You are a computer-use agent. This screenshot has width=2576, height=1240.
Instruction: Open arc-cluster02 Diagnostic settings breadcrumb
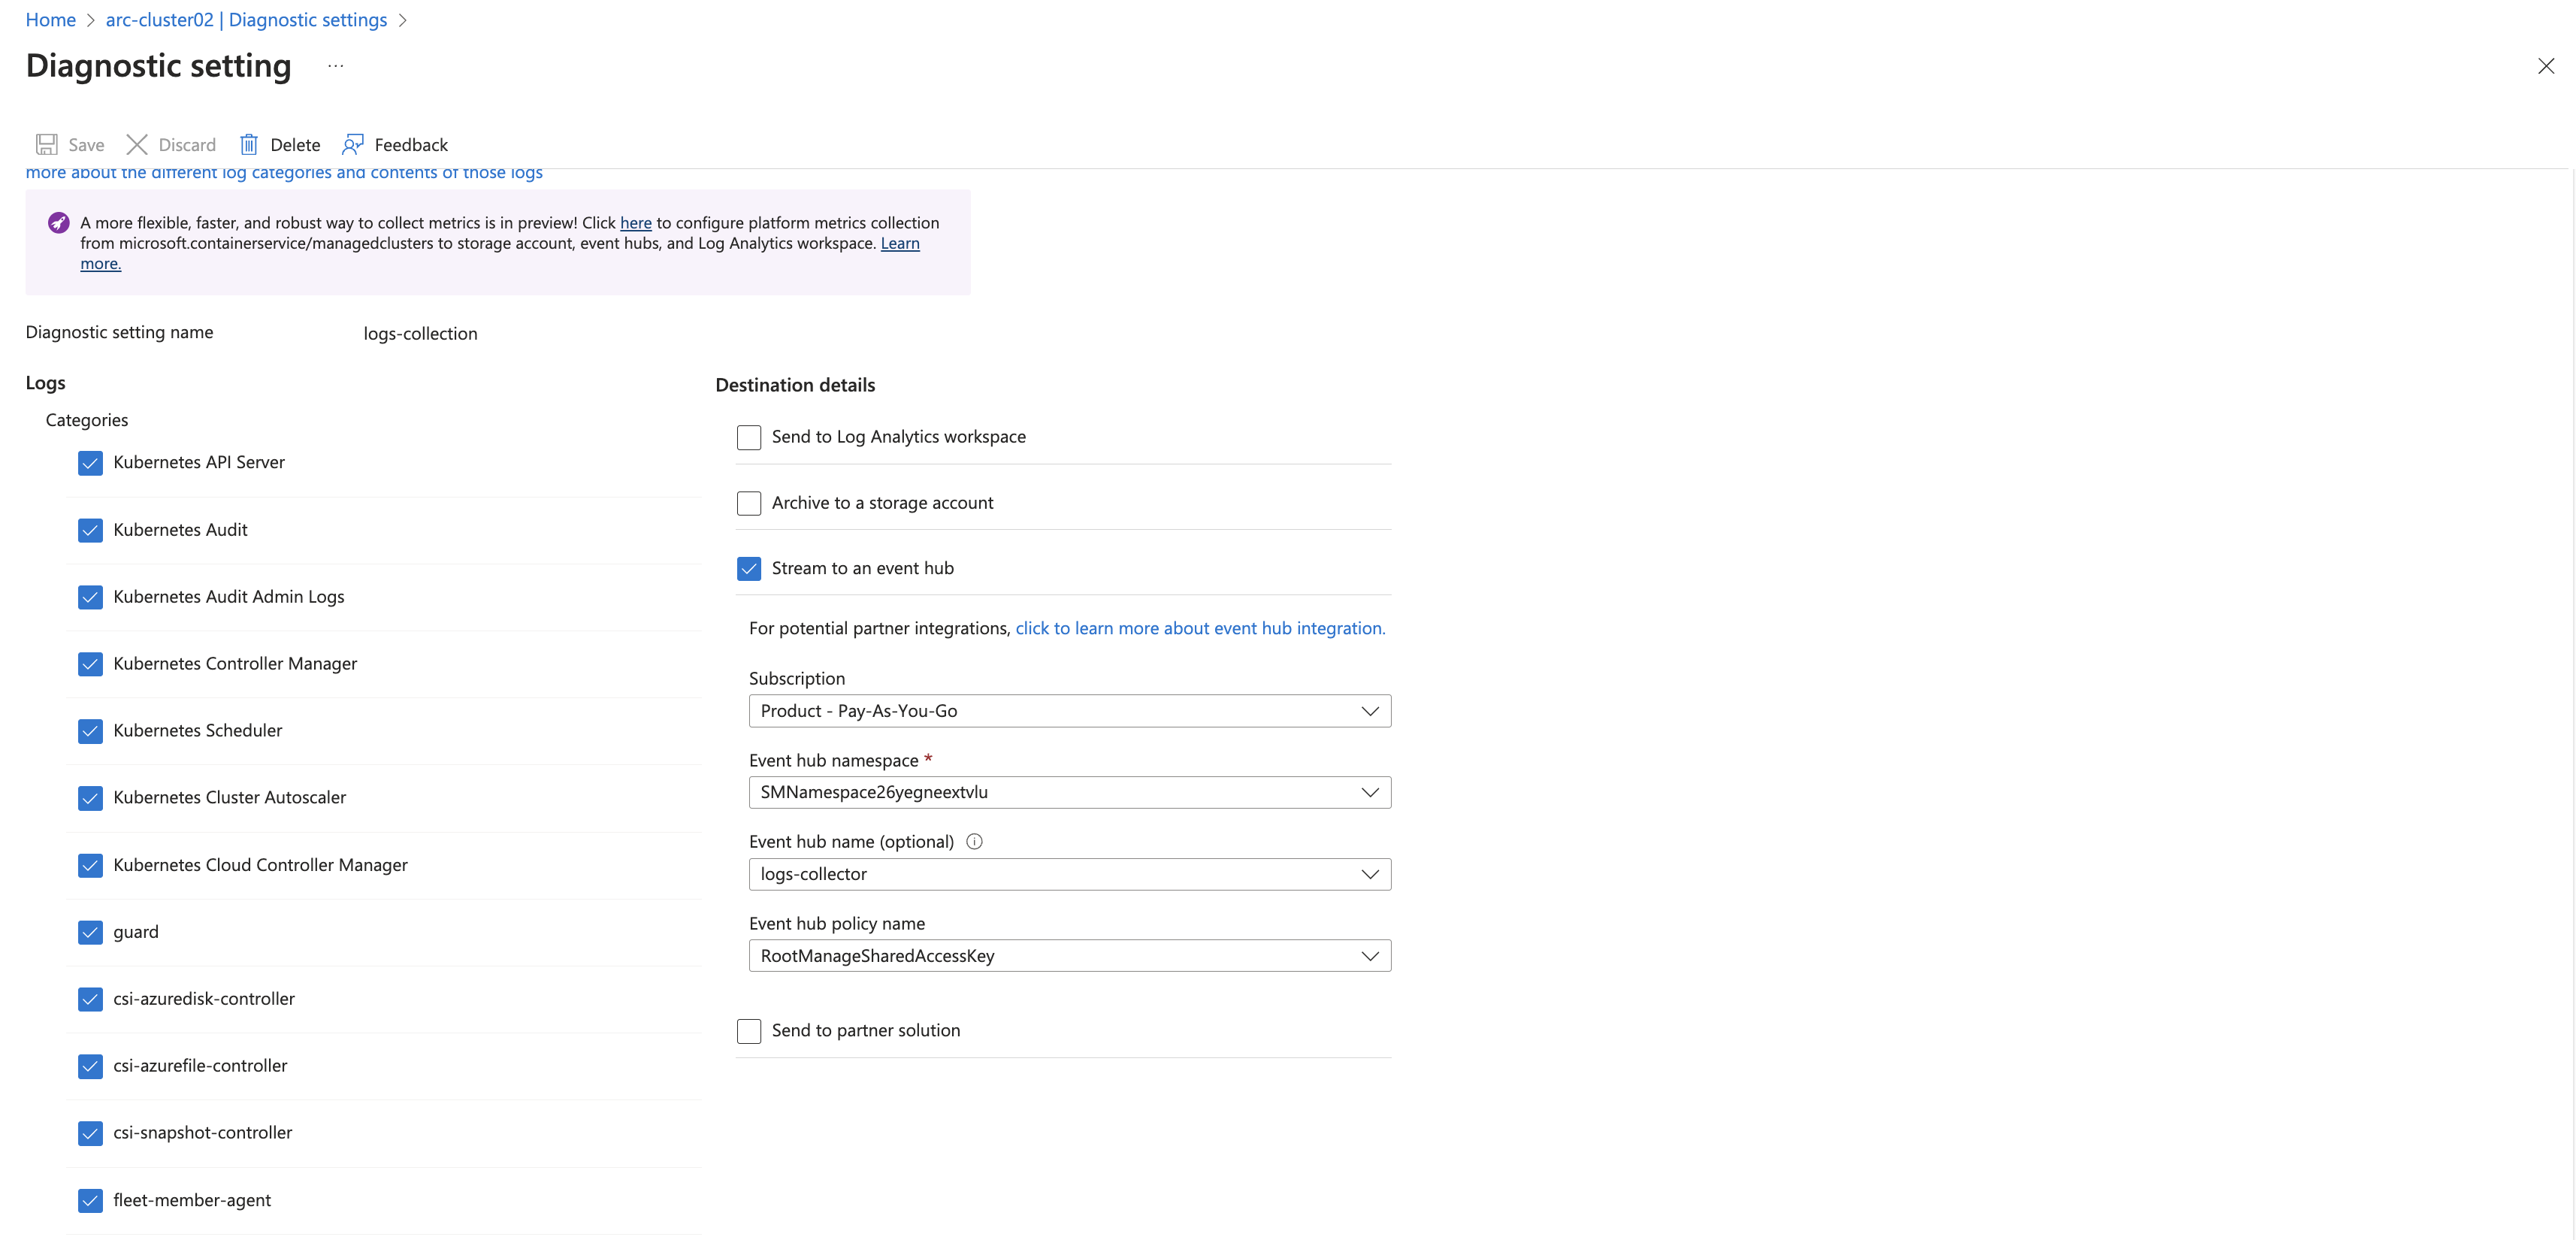tap(246, 20)
